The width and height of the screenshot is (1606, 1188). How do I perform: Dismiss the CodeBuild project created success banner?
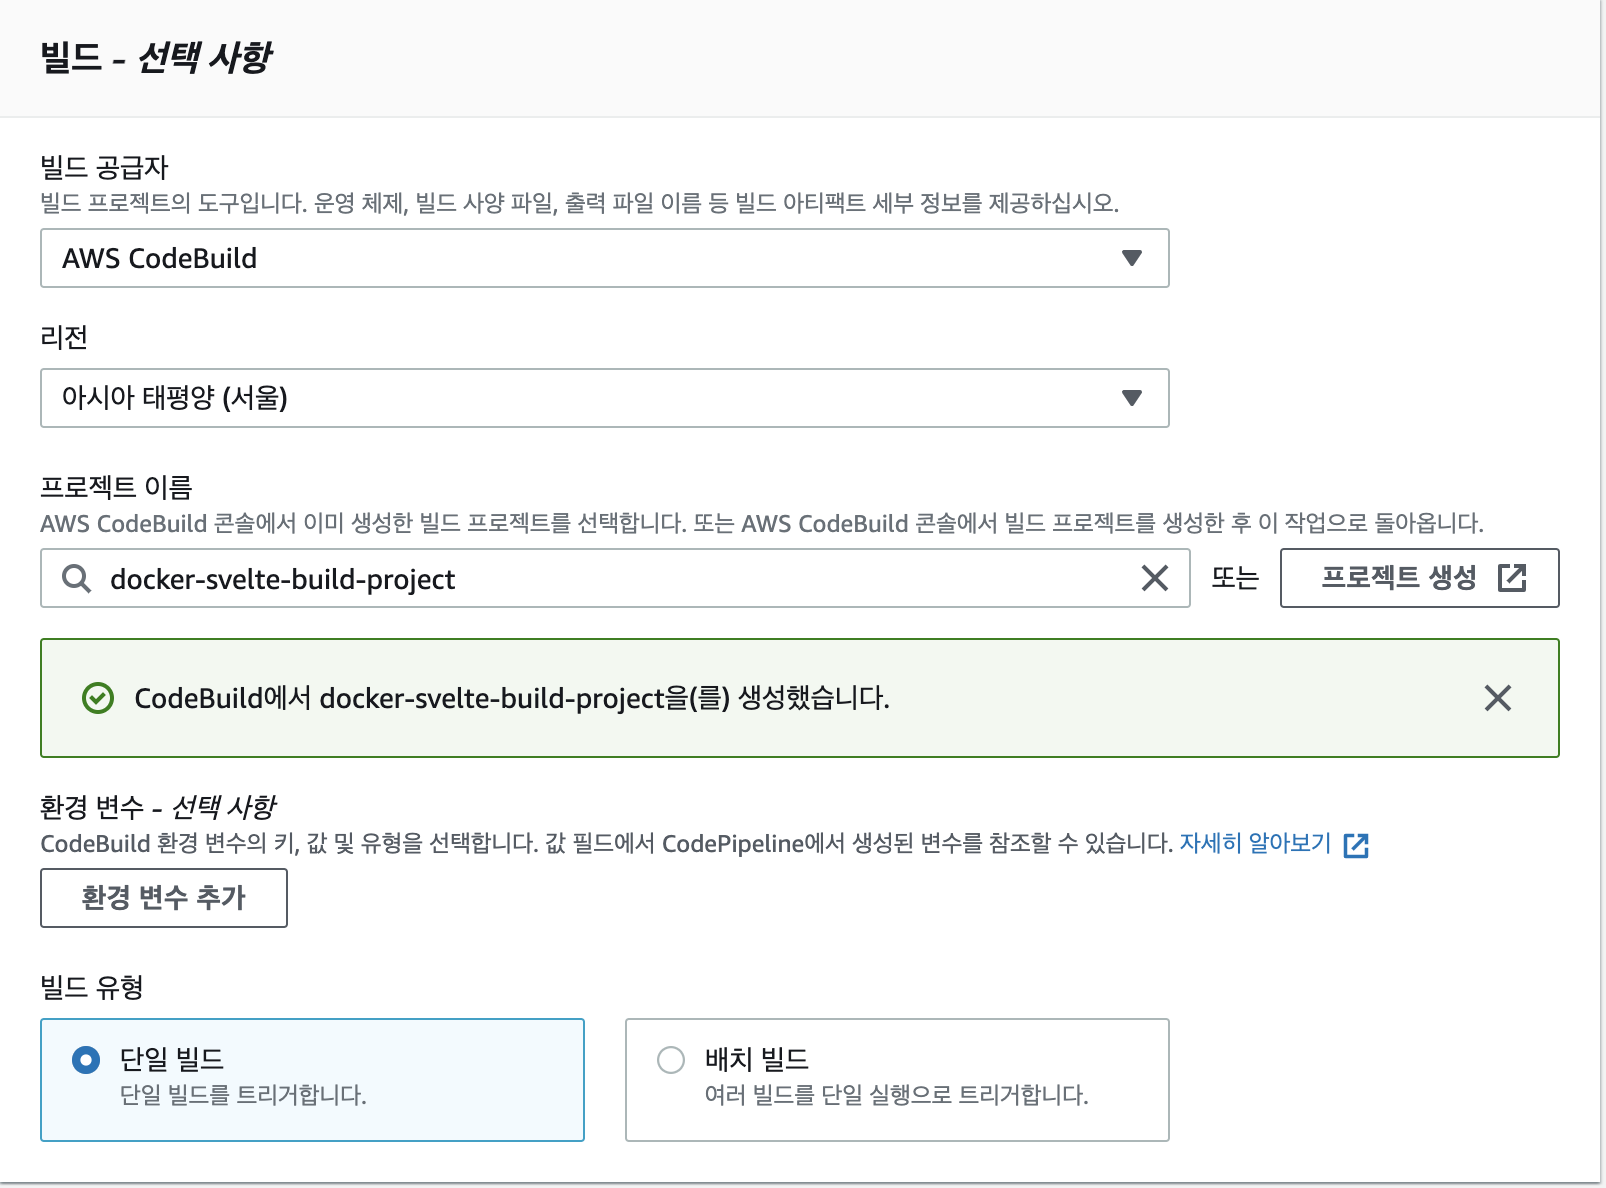(x=1497, y=698)
